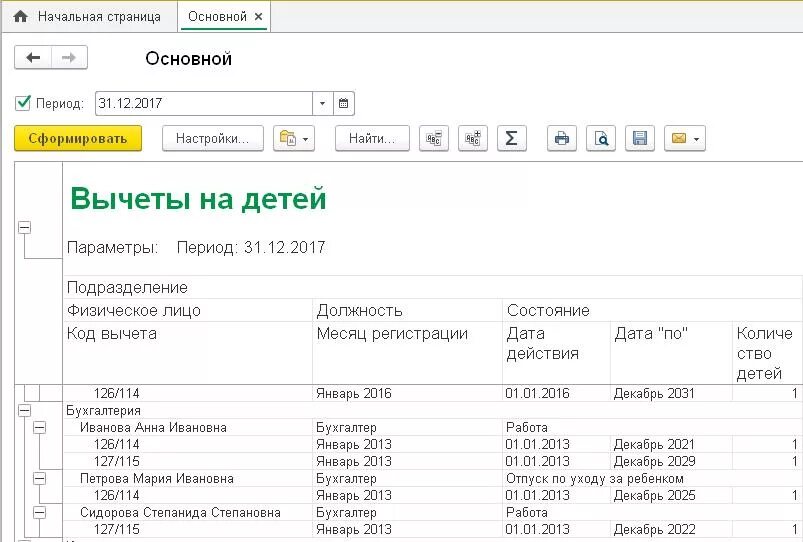Save the report with the diskette icon
Image resolution: width=803 pixels, height=542 pixels.
pos(640,138)
